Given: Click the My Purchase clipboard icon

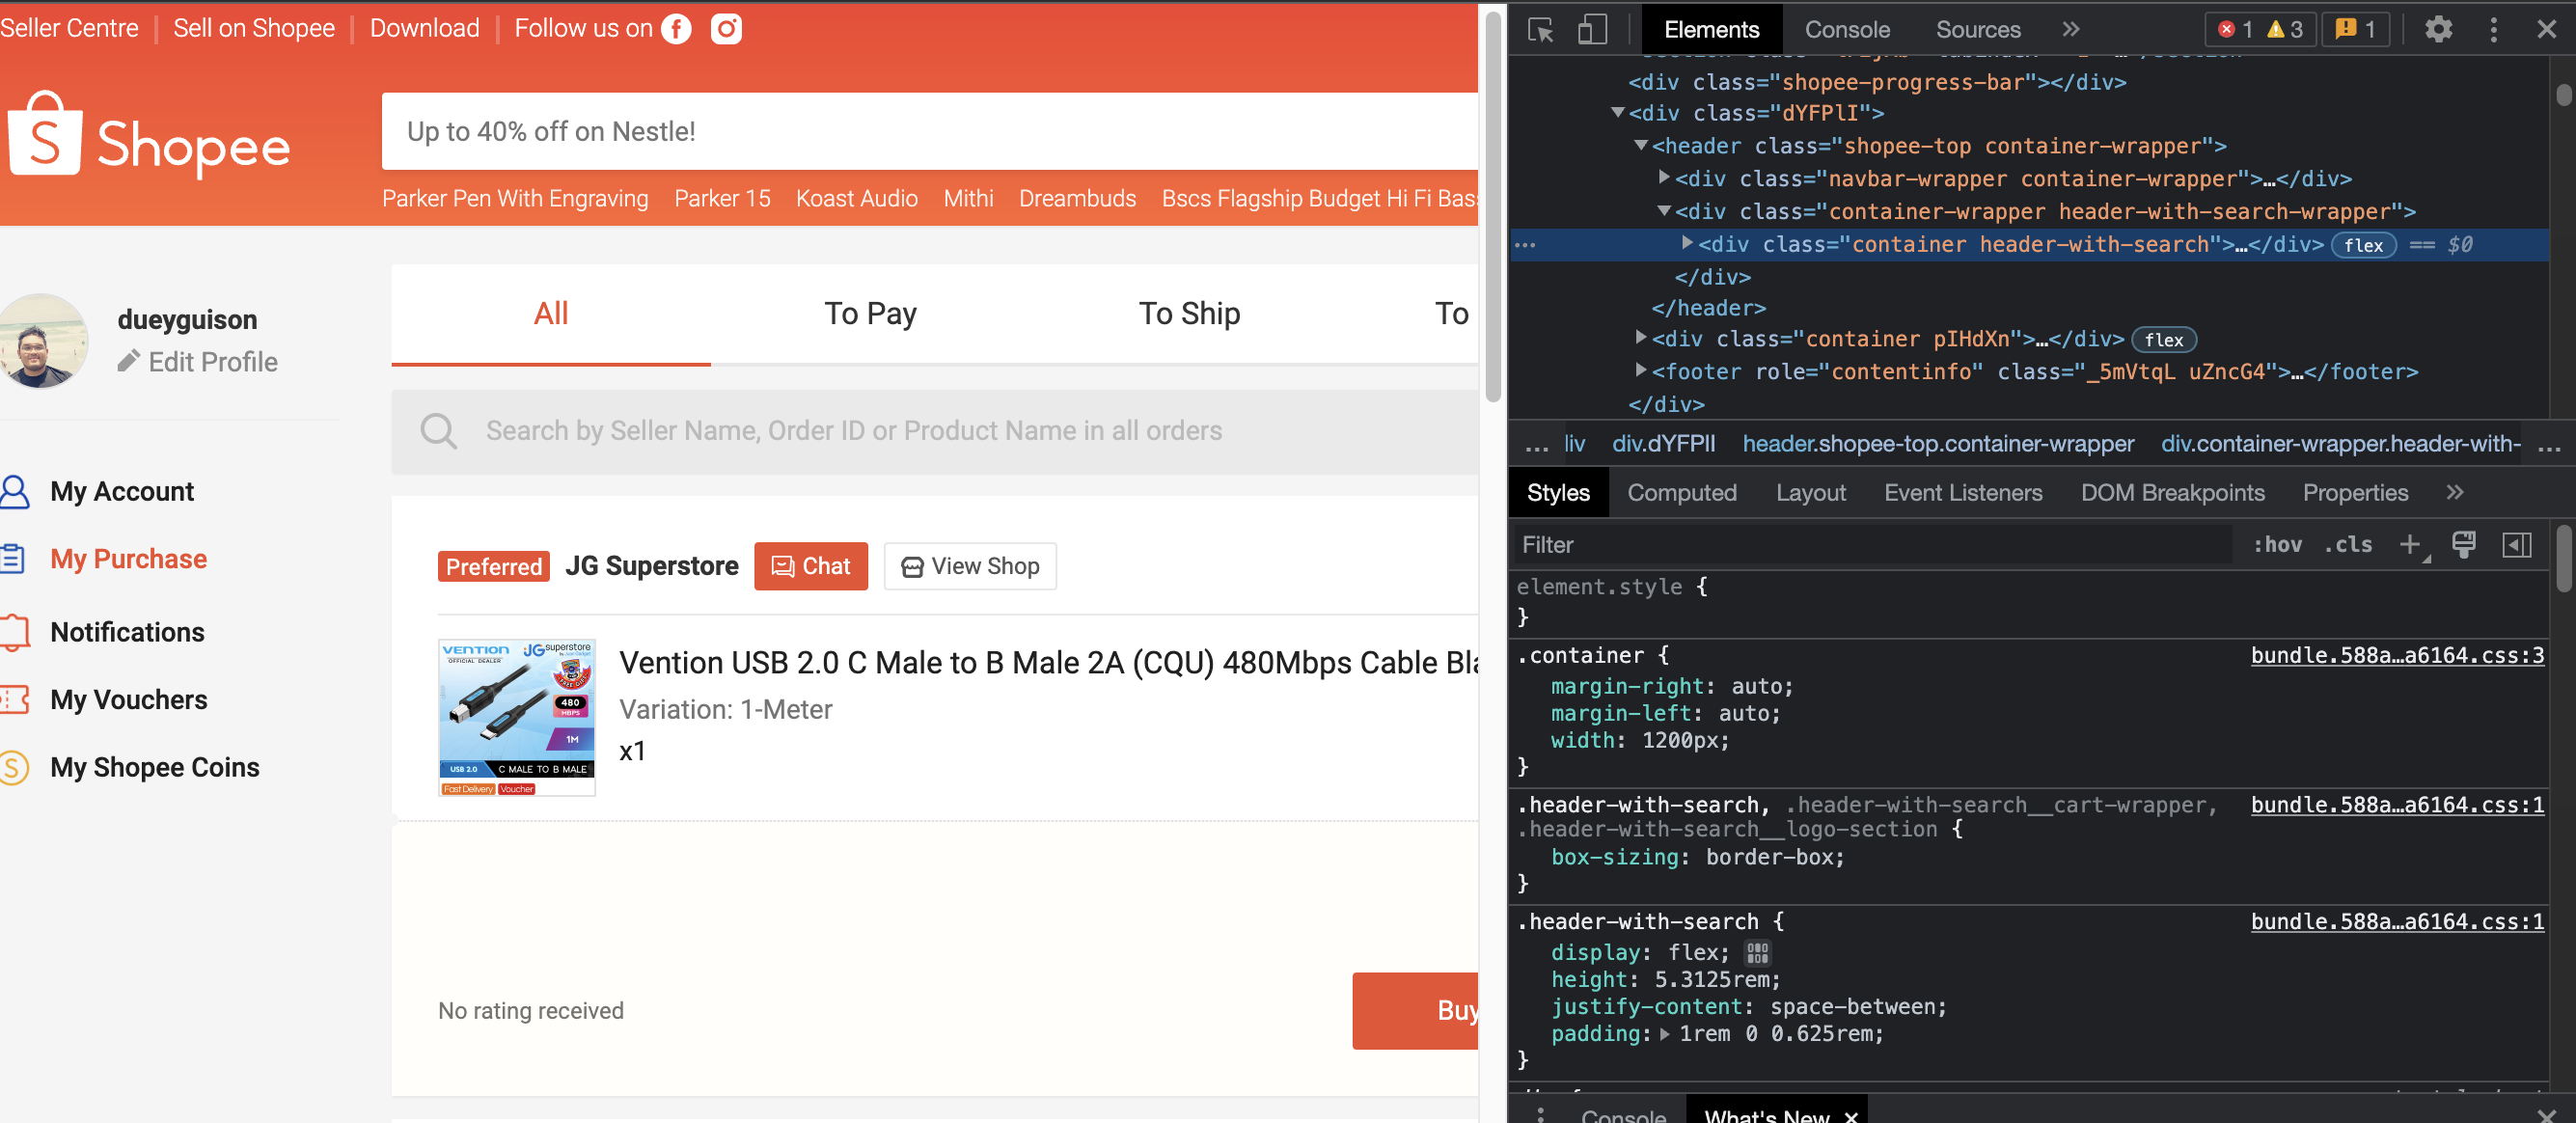Looking at the screenshot, I should 12,558.
